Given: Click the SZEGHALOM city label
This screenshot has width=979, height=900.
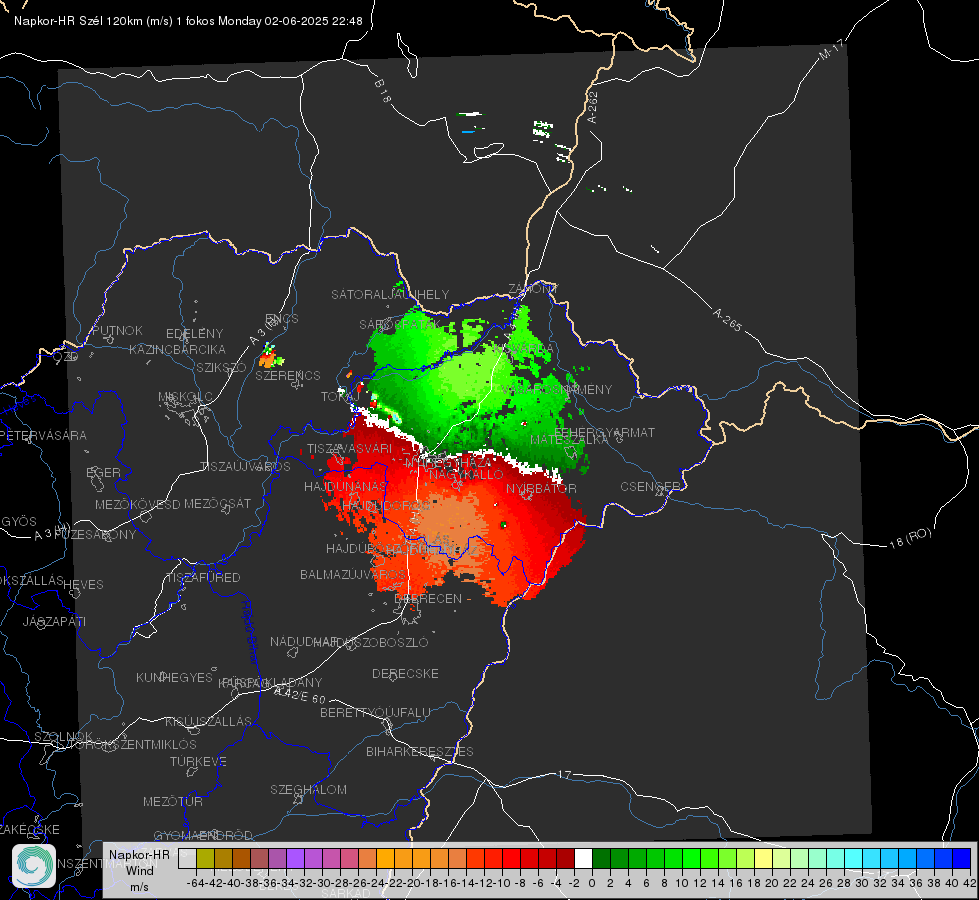Looking at the screenshot, I should [308, 789].
